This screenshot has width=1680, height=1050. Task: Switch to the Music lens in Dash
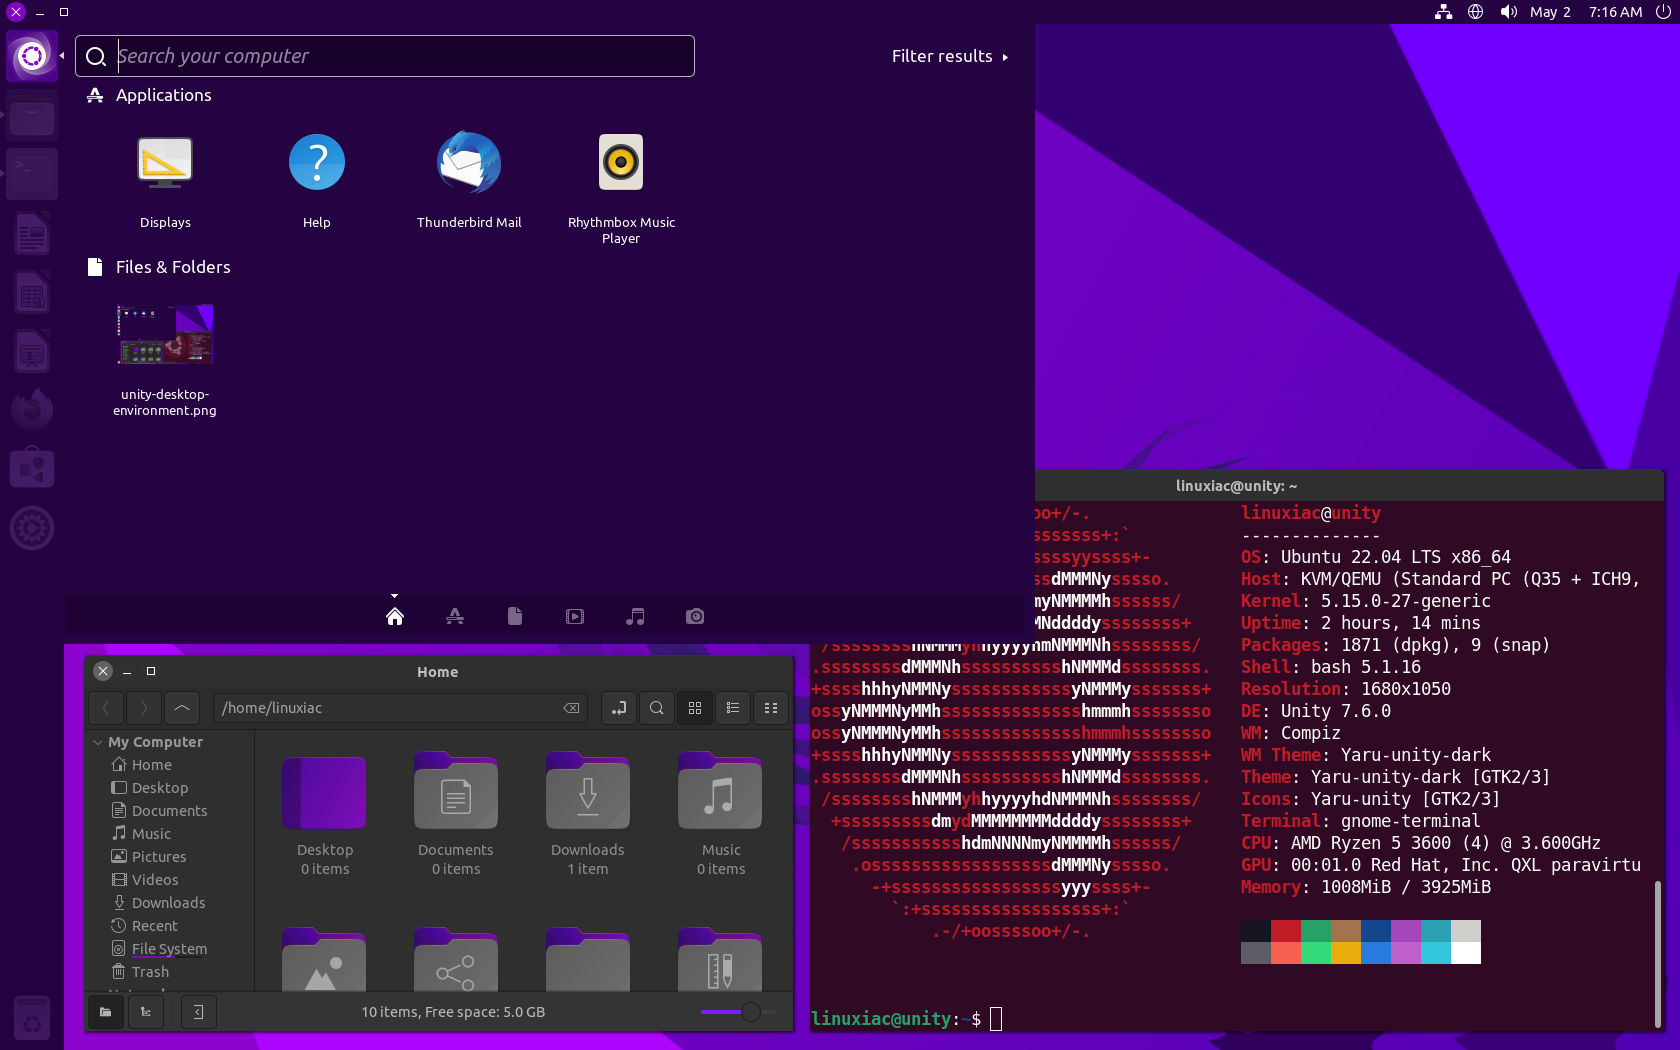(x=635, y=616)
